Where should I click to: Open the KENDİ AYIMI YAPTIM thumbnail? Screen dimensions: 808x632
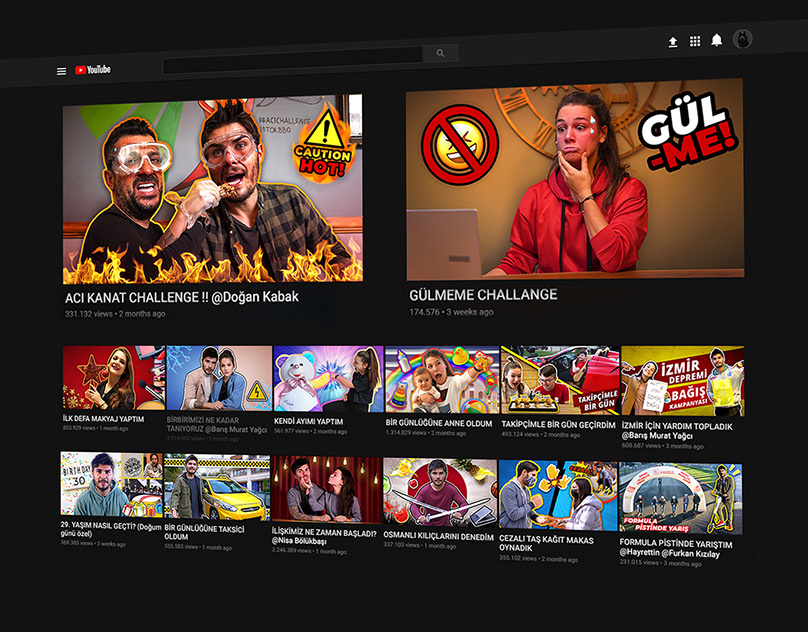click(328, 379)
